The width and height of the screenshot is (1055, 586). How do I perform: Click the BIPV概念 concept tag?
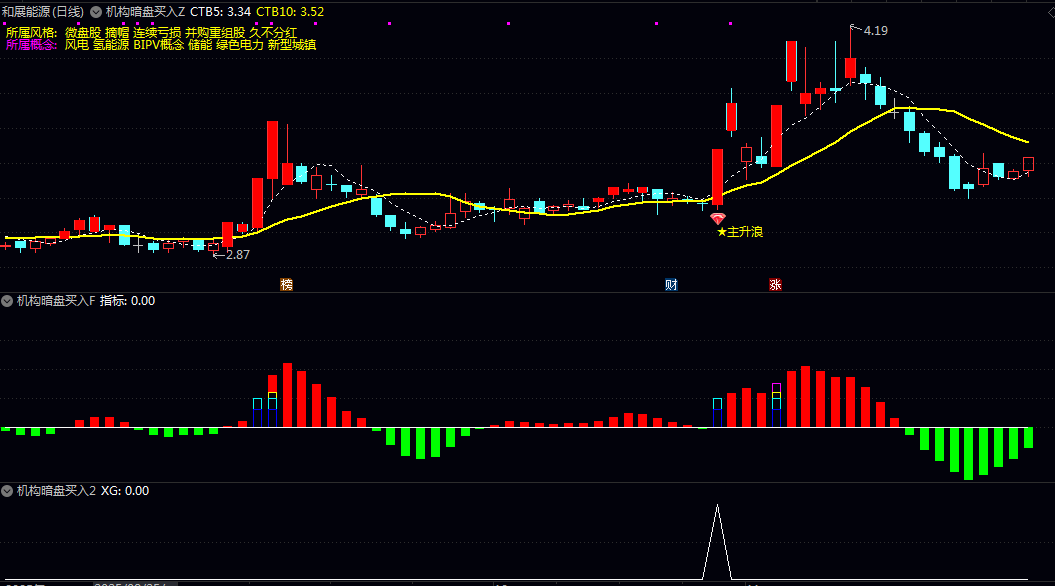pyautogui.click(x=159, y=45)
